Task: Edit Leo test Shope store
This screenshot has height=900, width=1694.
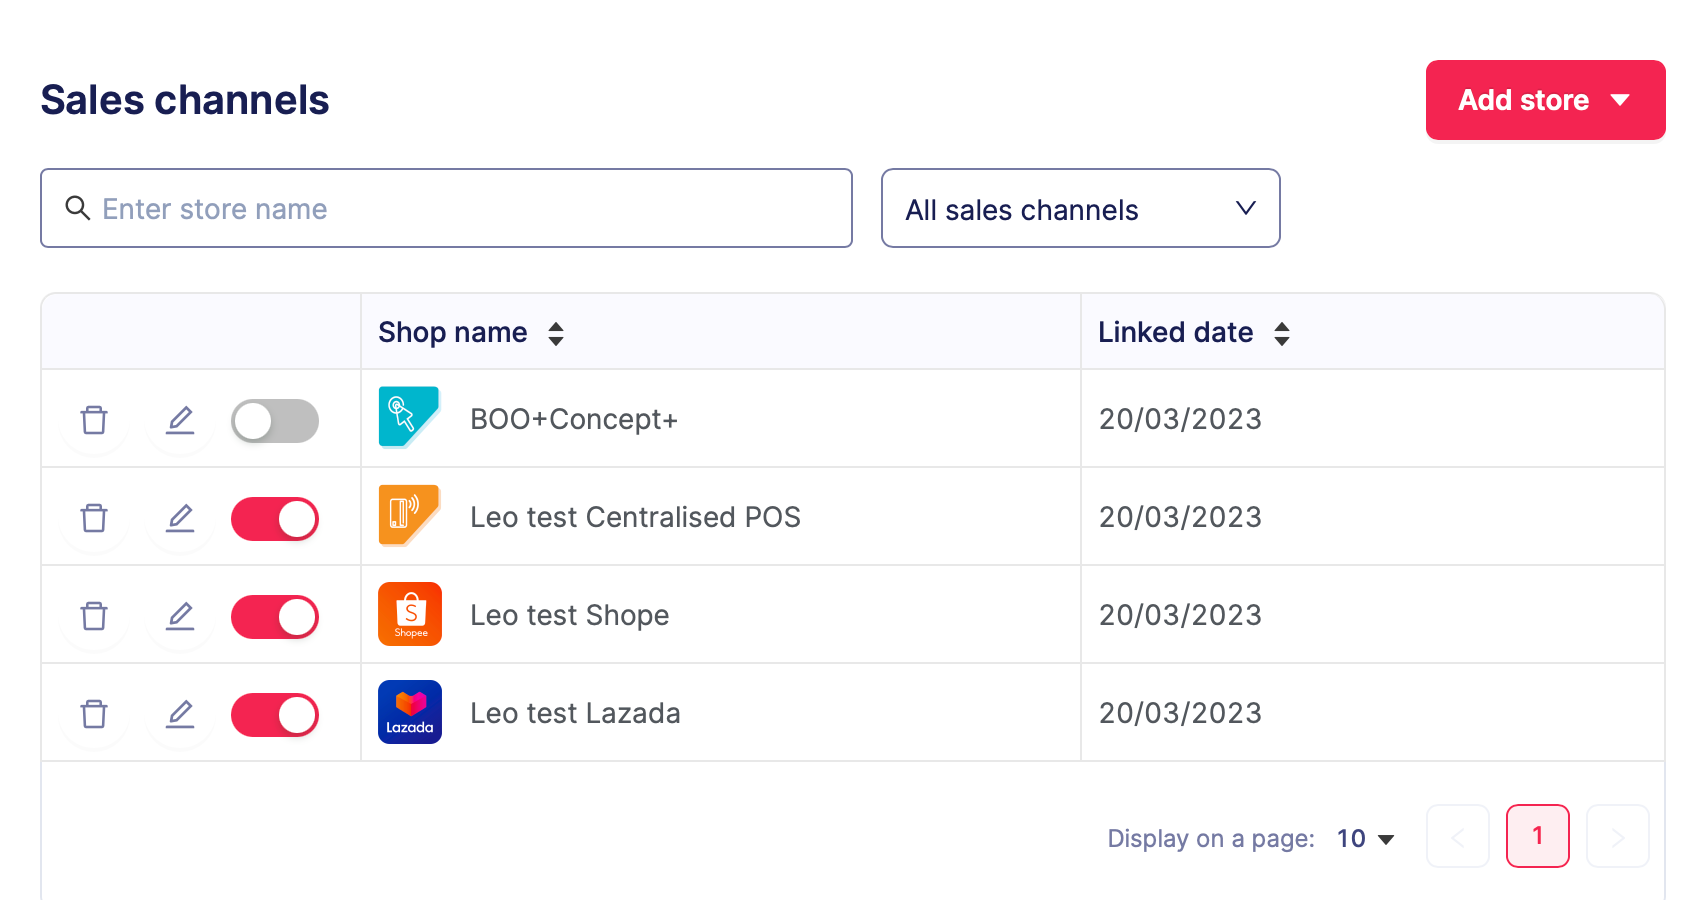Action: [180, 616]
